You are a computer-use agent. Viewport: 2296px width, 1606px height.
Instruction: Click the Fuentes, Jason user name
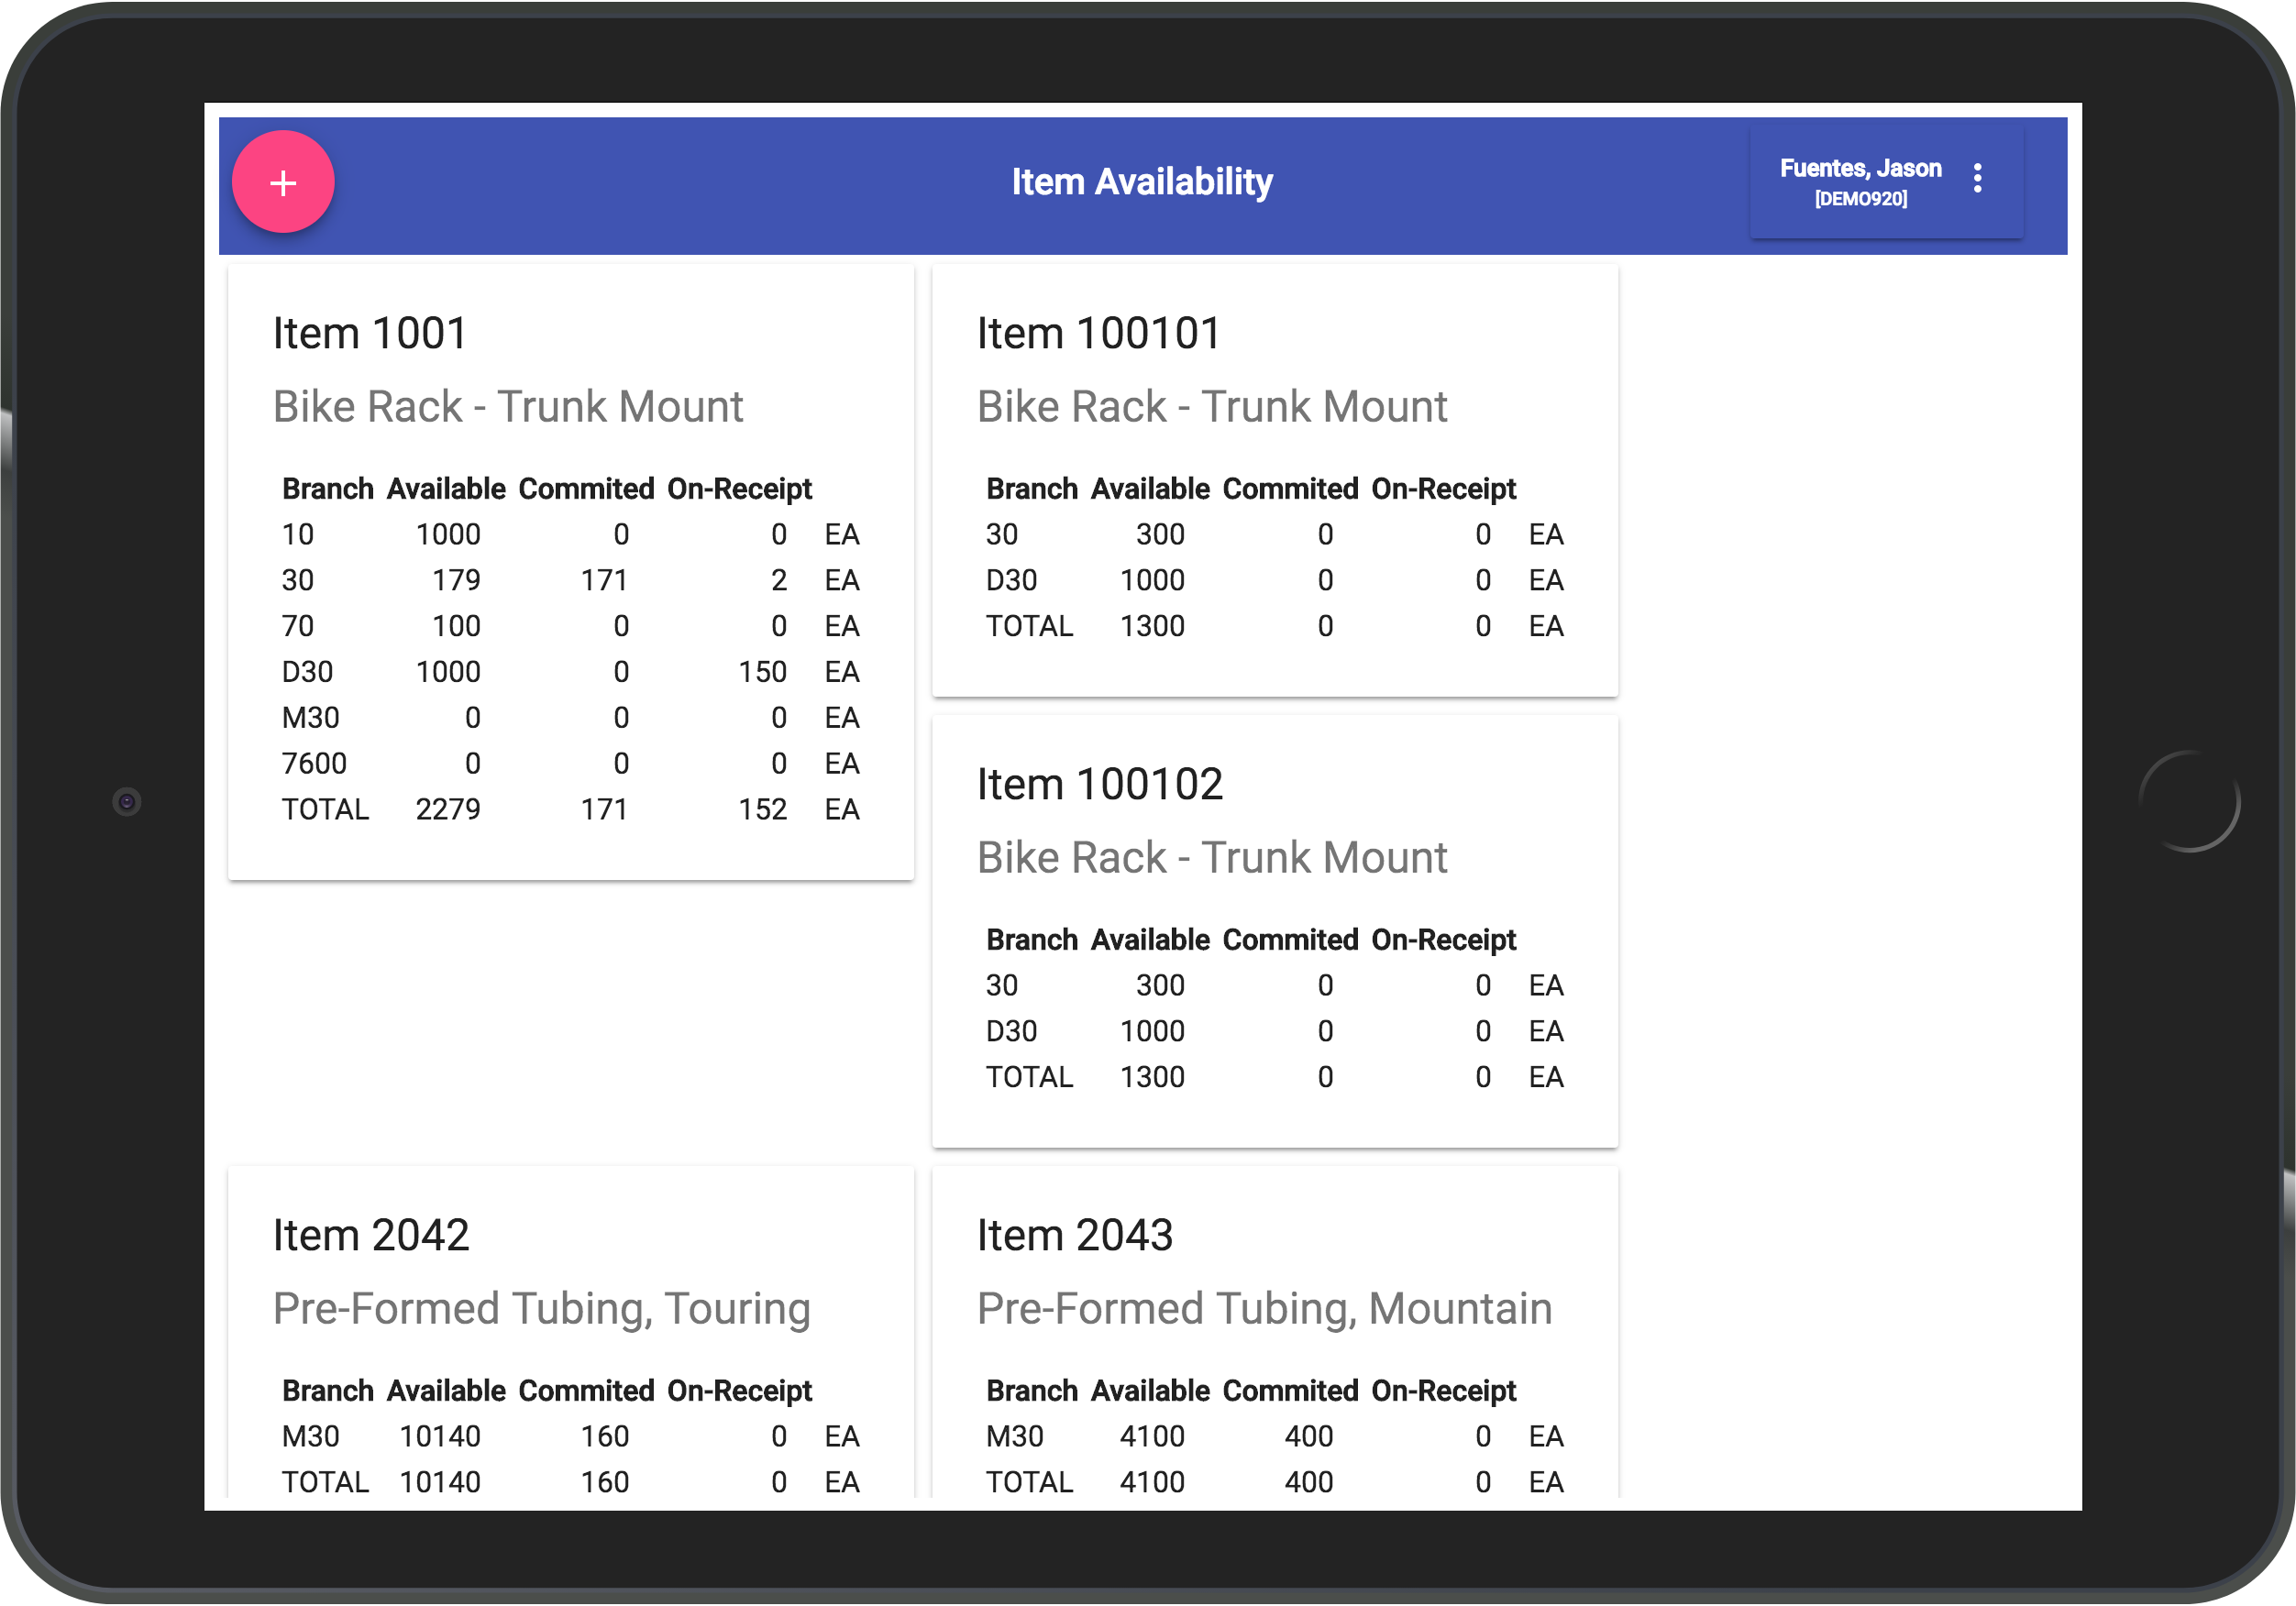[1860, 168]
